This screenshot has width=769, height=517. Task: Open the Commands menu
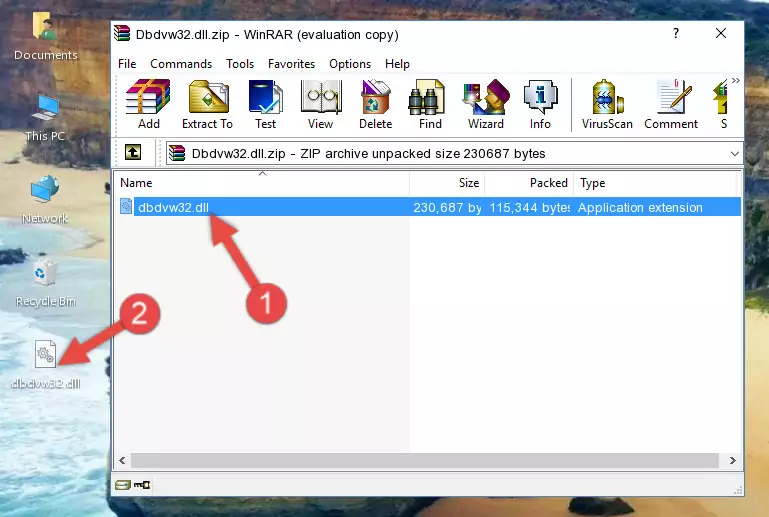pos(181,64)
